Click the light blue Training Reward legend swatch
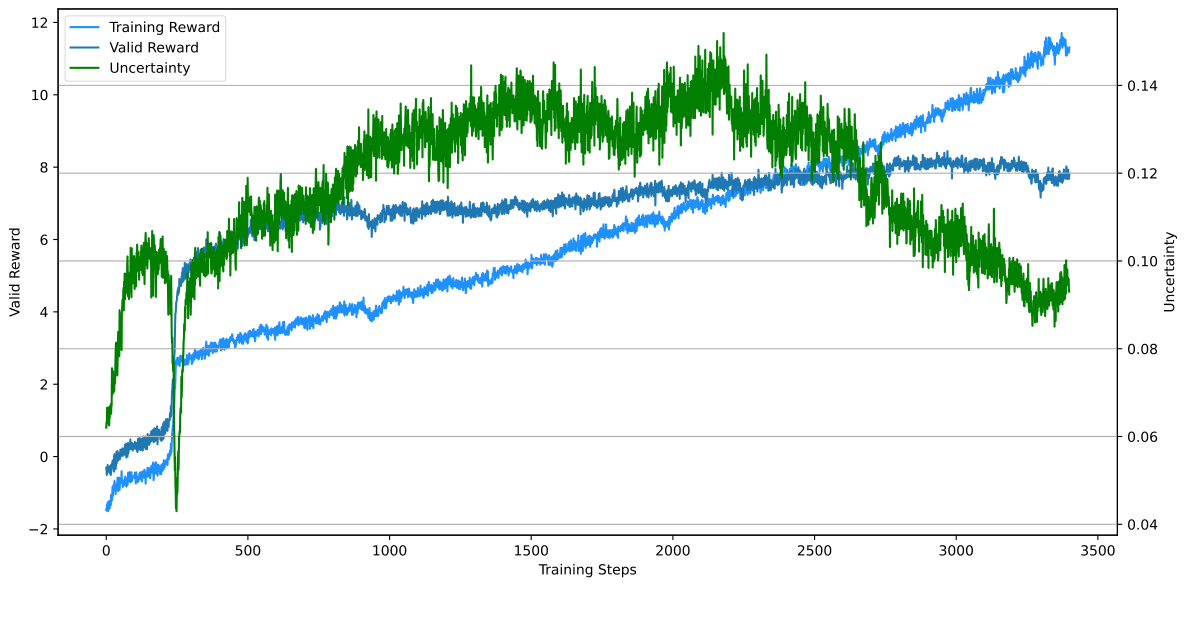The image size is (1186, 617). pos(84,27)
